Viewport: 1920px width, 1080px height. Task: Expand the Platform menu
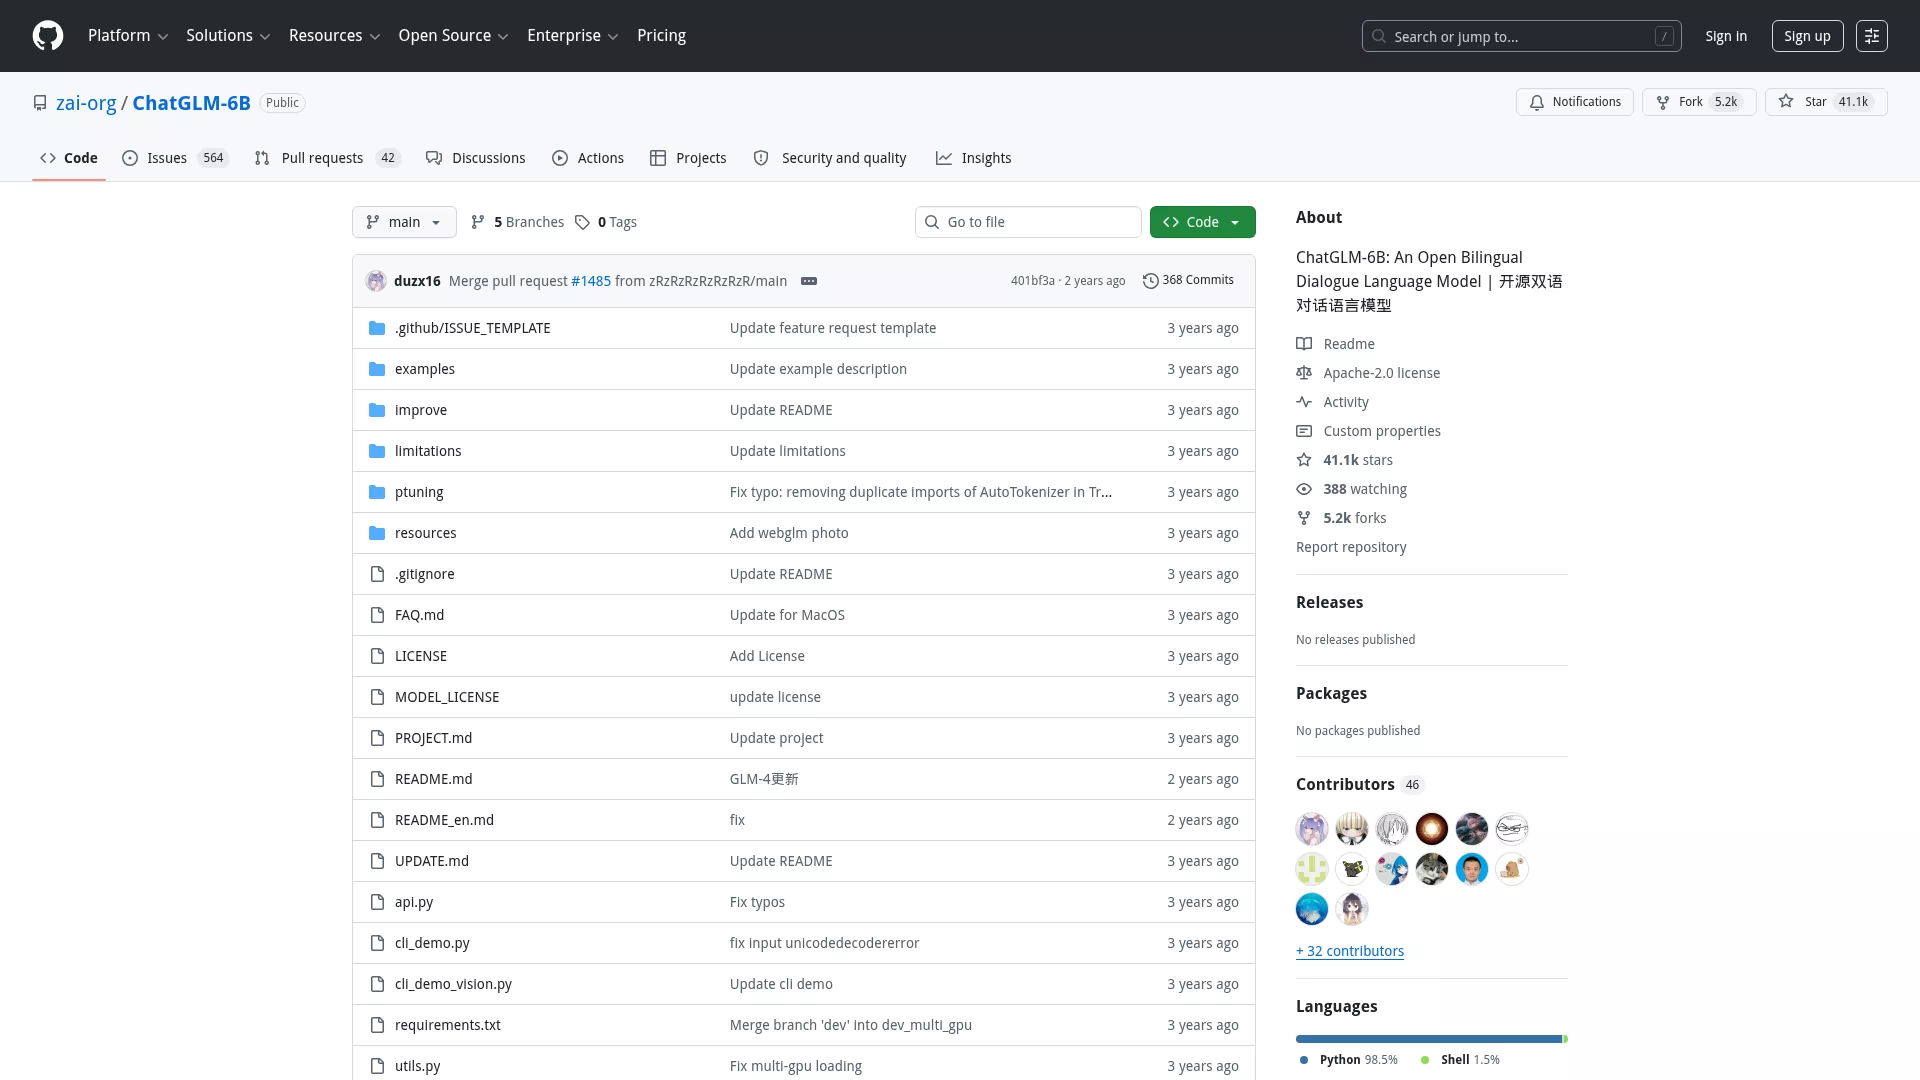pos(128,36)
